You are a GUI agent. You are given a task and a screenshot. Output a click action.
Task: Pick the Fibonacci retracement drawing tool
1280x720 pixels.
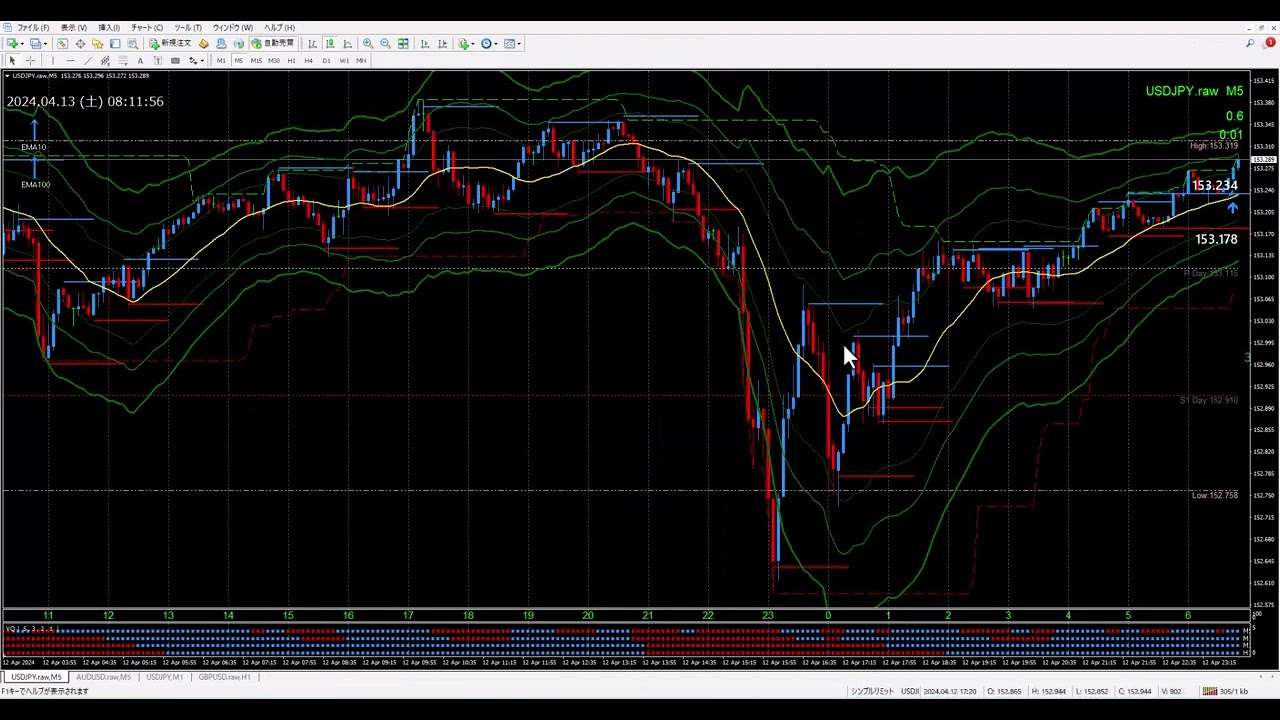pyautogui.click(x=123, y=61)
